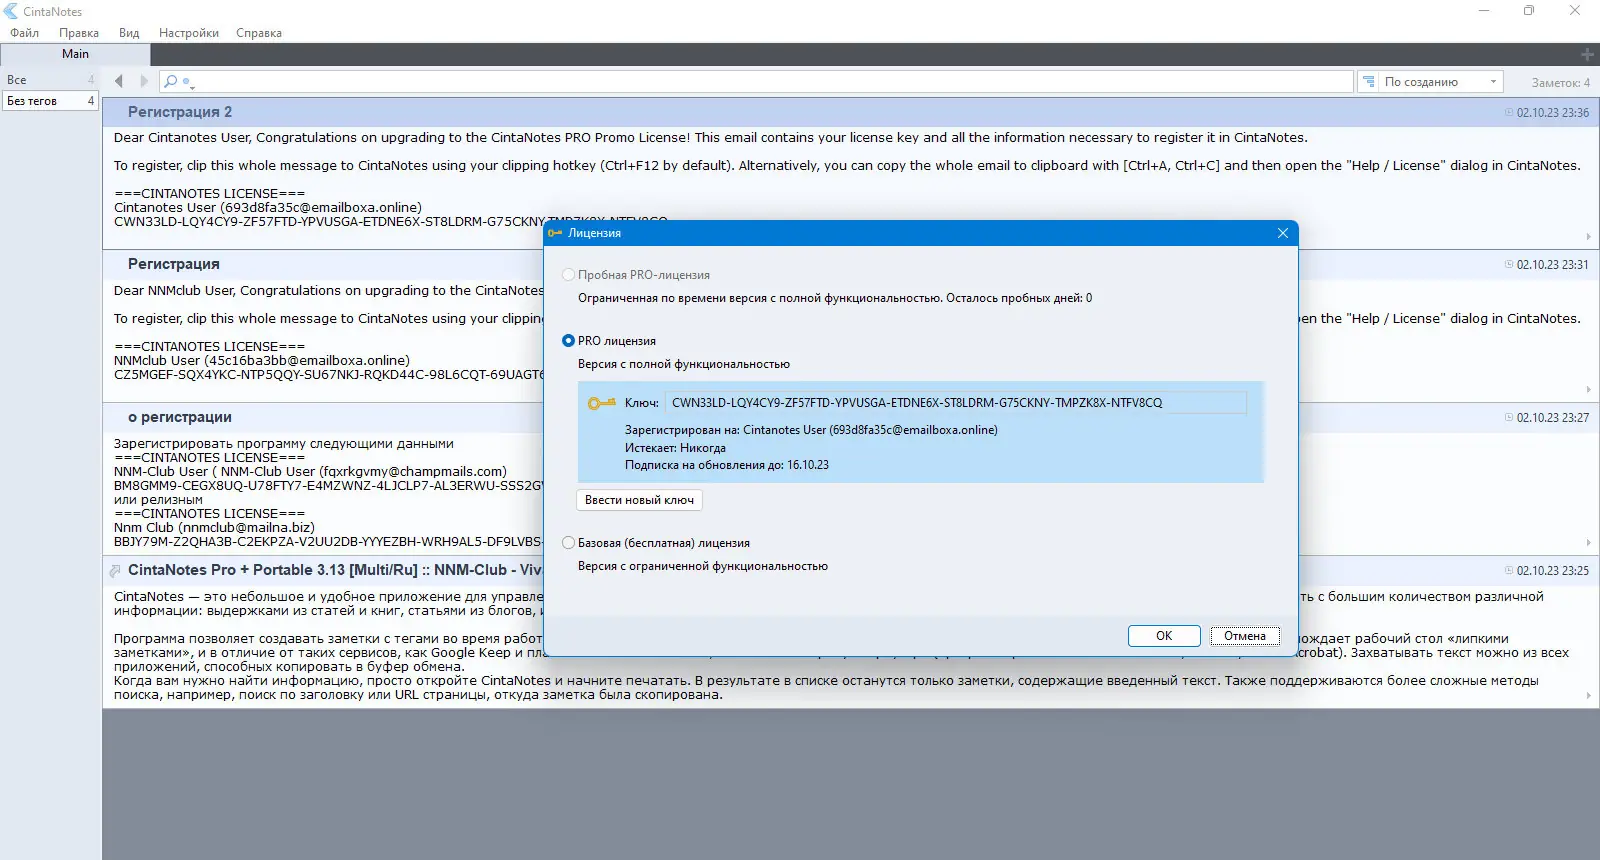1600x860 pixels.
Task: Open the По созданию sort dropdown
Action: tap(1440, 82)
